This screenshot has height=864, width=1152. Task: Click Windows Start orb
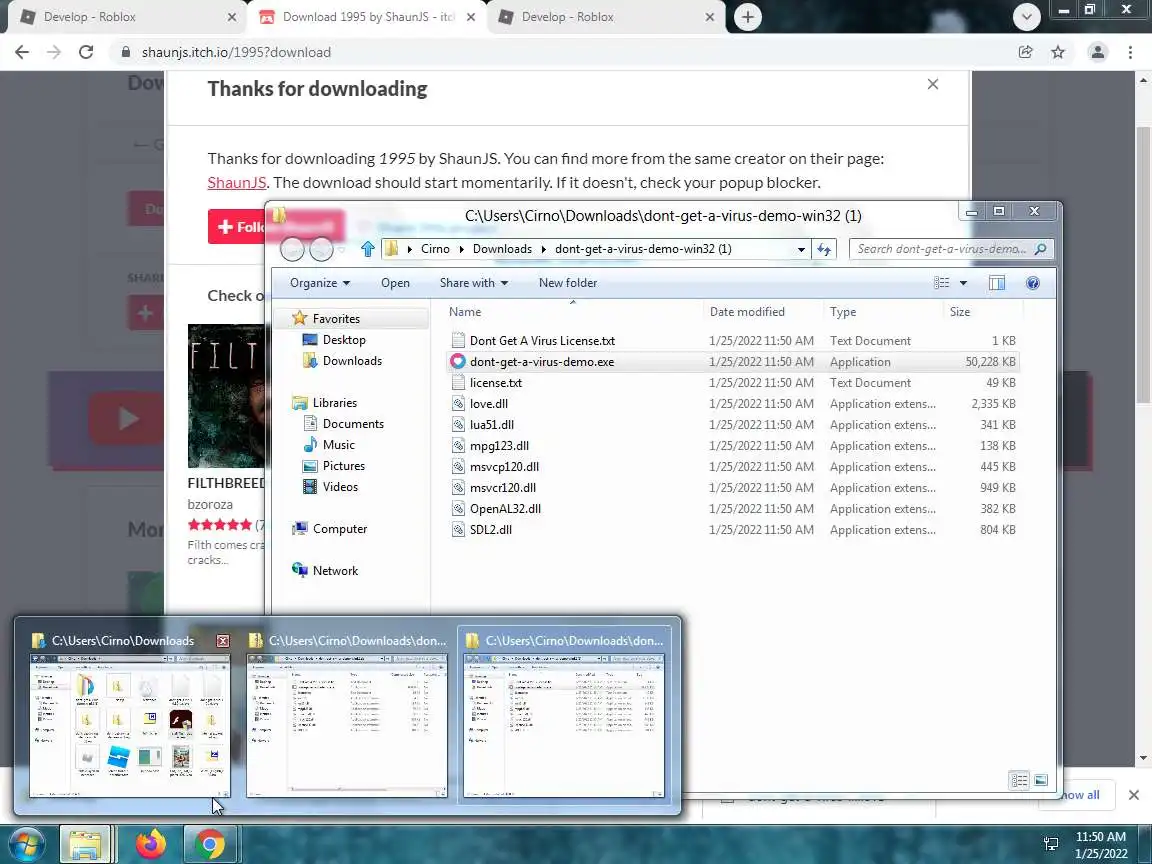27,843
